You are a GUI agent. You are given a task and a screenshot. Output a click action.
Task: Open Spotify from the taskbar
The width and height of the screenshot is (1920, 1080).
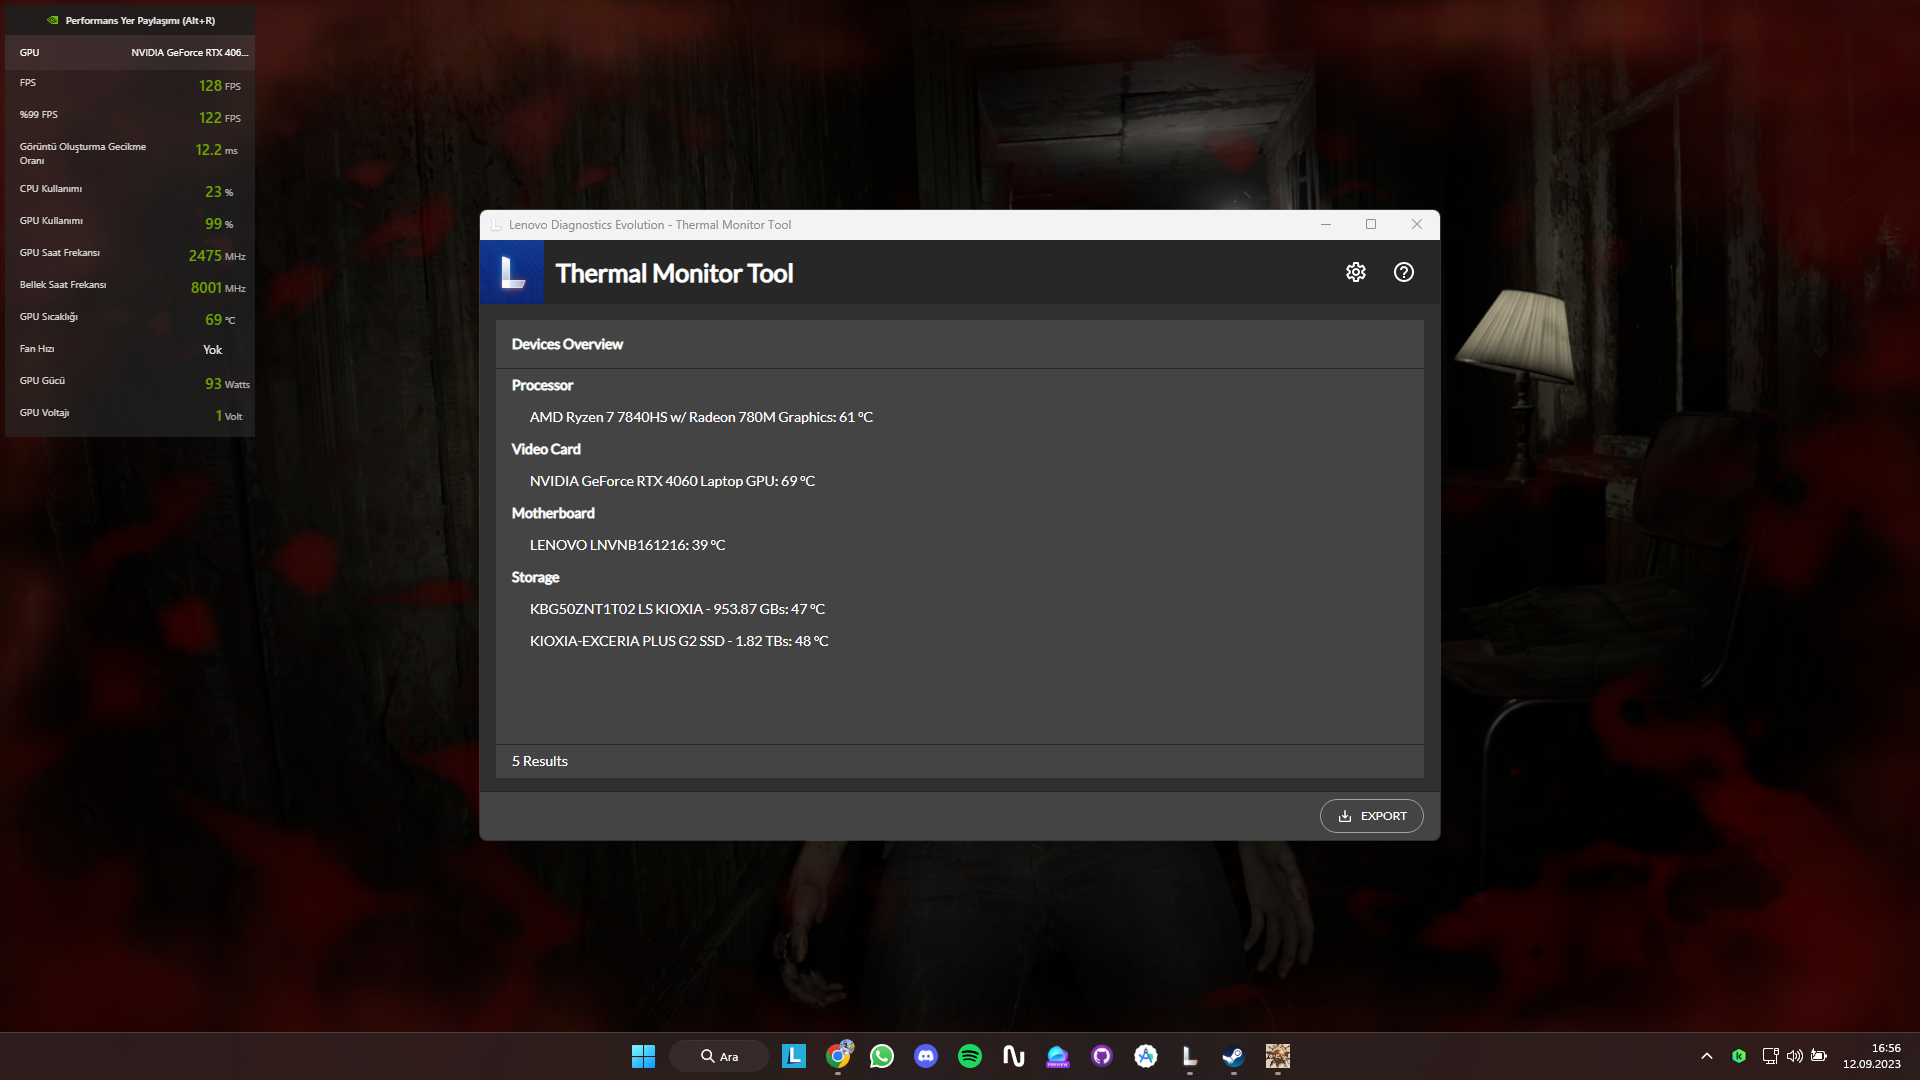969,1056
